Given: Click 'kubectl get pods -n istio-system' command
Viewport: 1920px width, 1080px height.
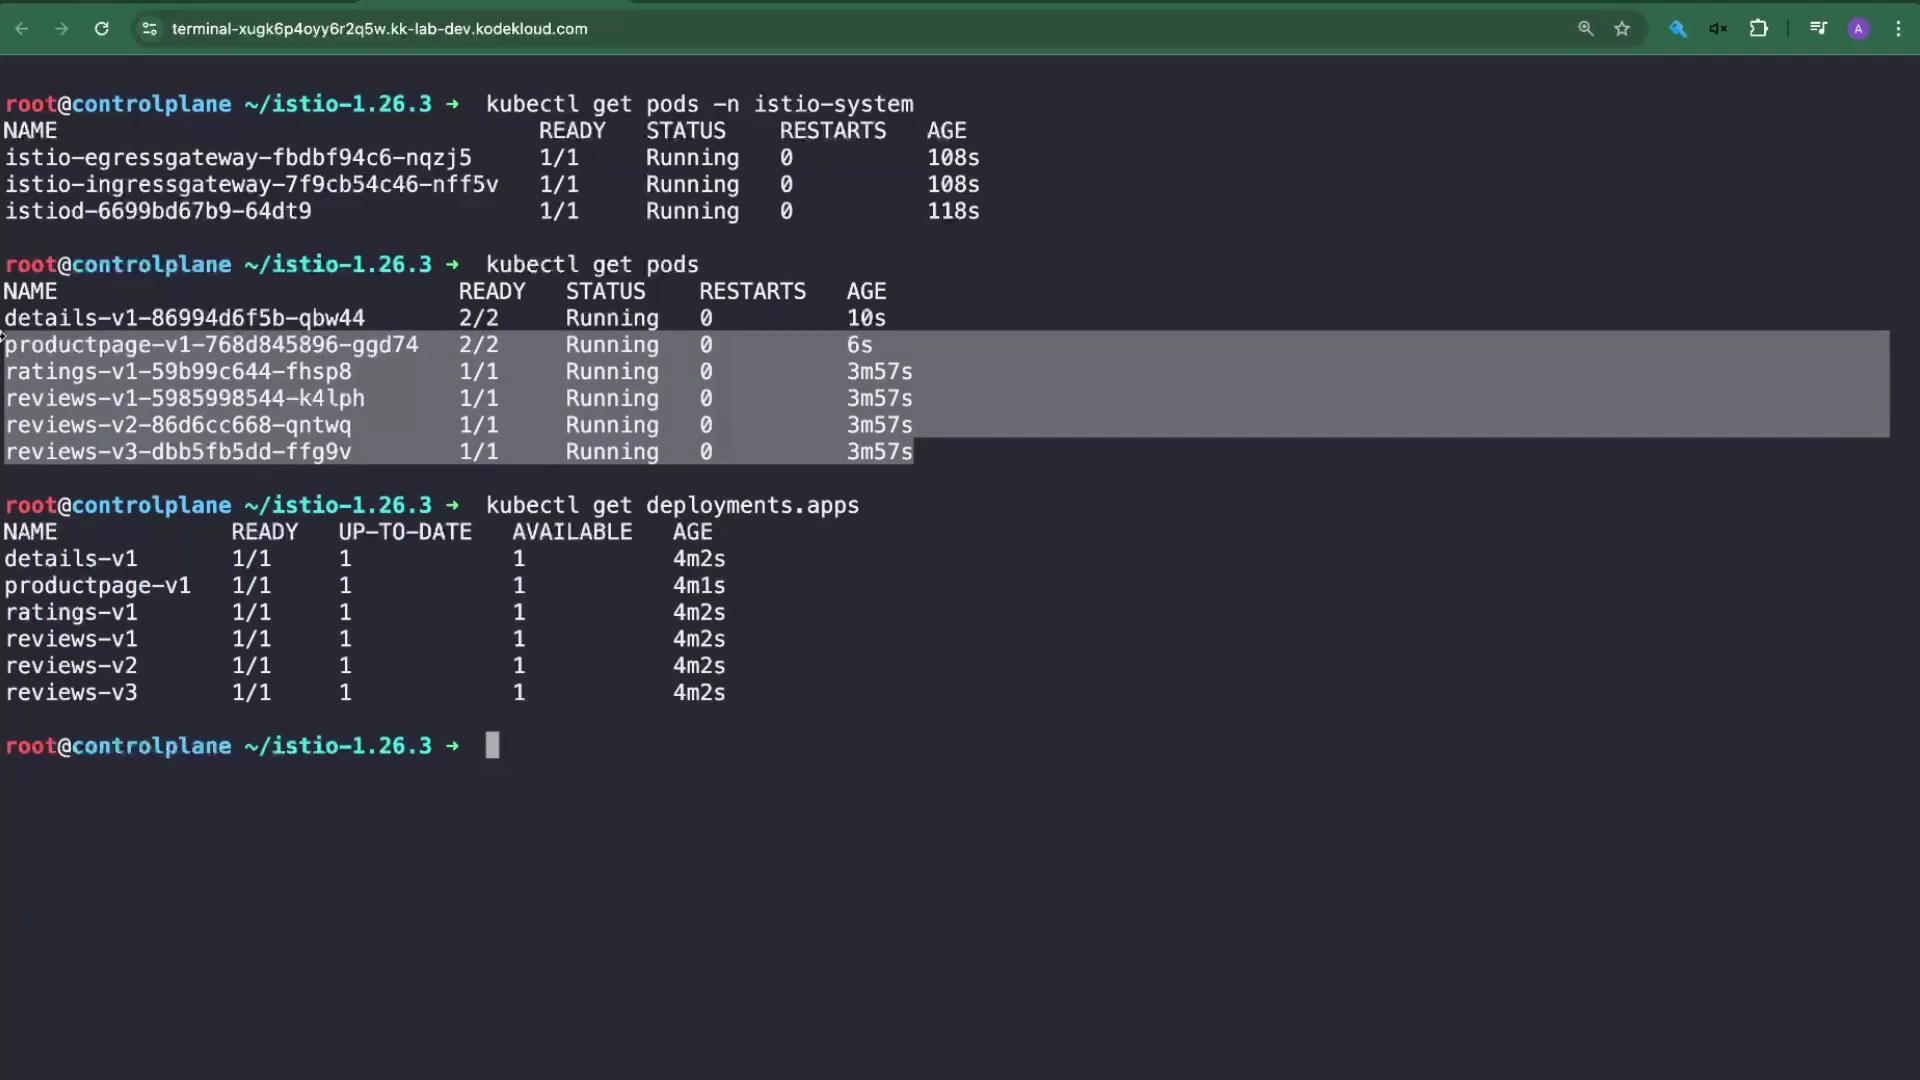Looking at the screenshot, I should point(699,104).
